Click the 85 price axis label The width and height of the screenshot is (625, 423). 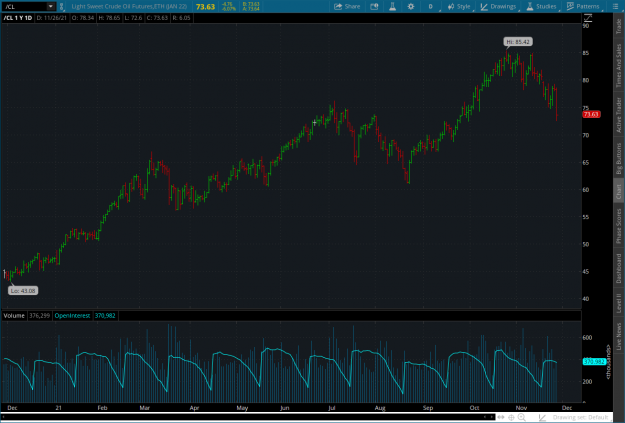pyautogui.click(x=586, y=53)
